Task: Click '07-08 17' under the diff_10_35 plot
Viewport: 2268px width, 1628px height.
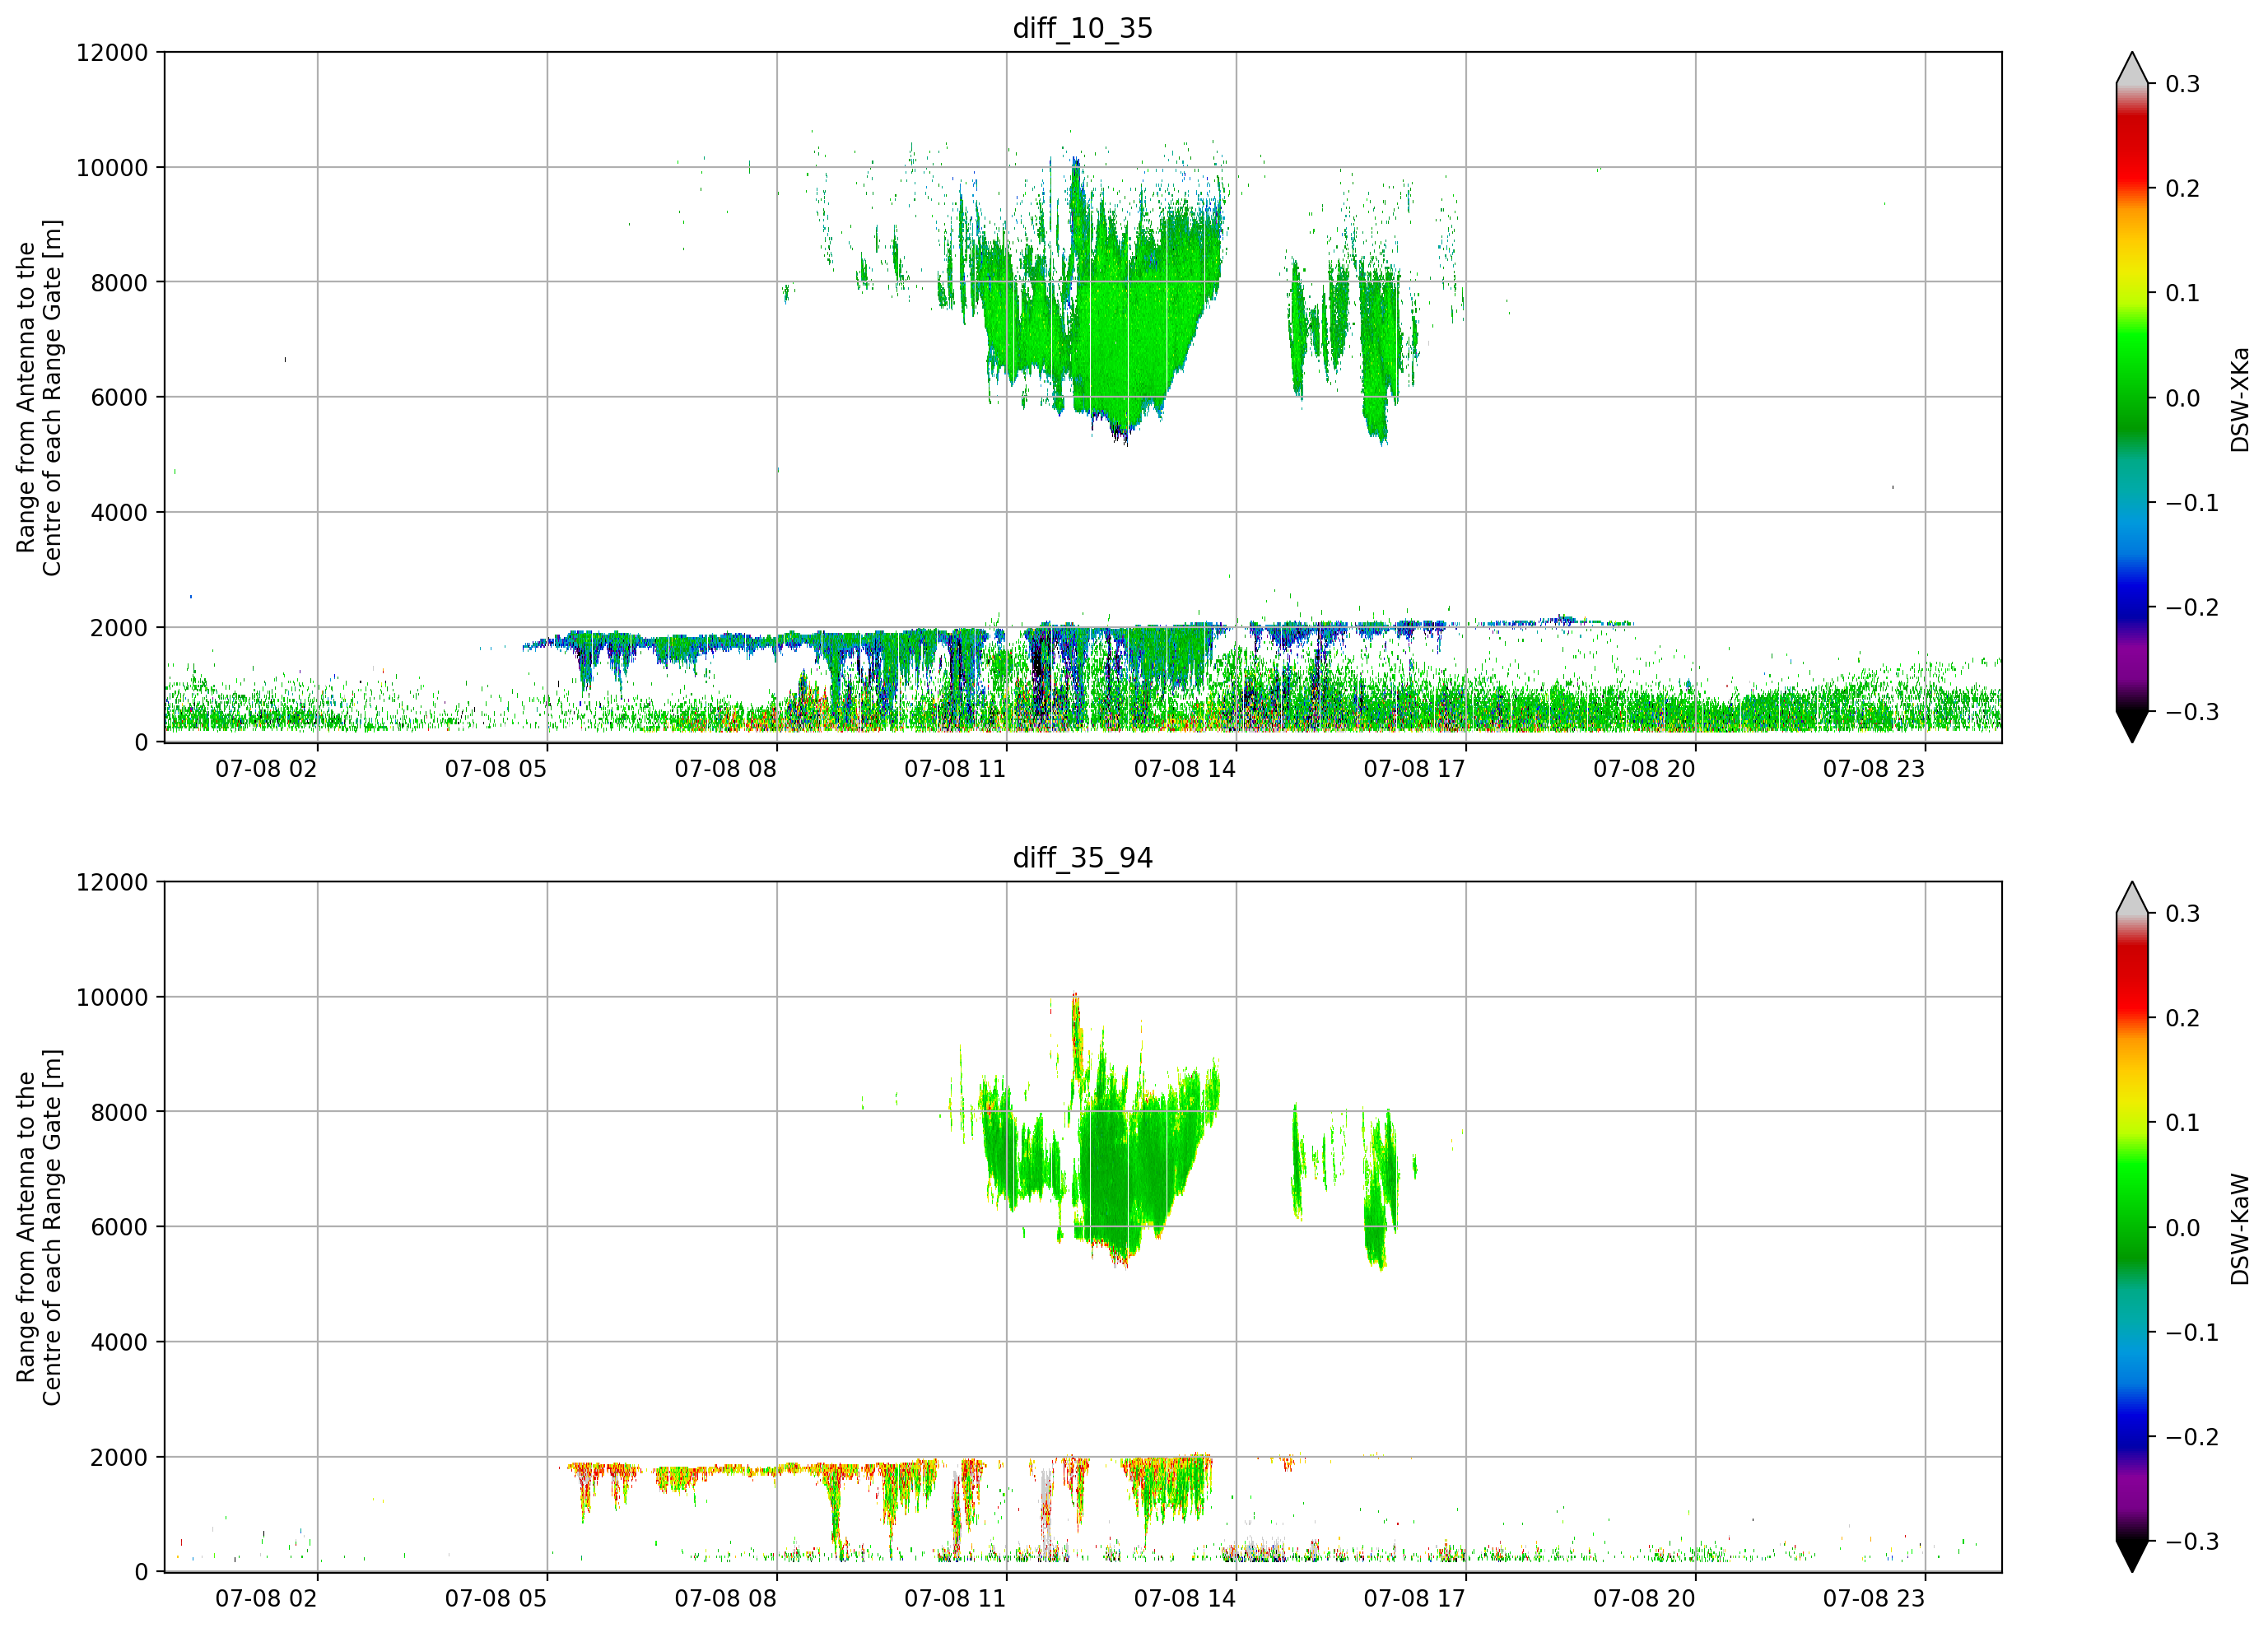Action: click(x=1415, y=769)
